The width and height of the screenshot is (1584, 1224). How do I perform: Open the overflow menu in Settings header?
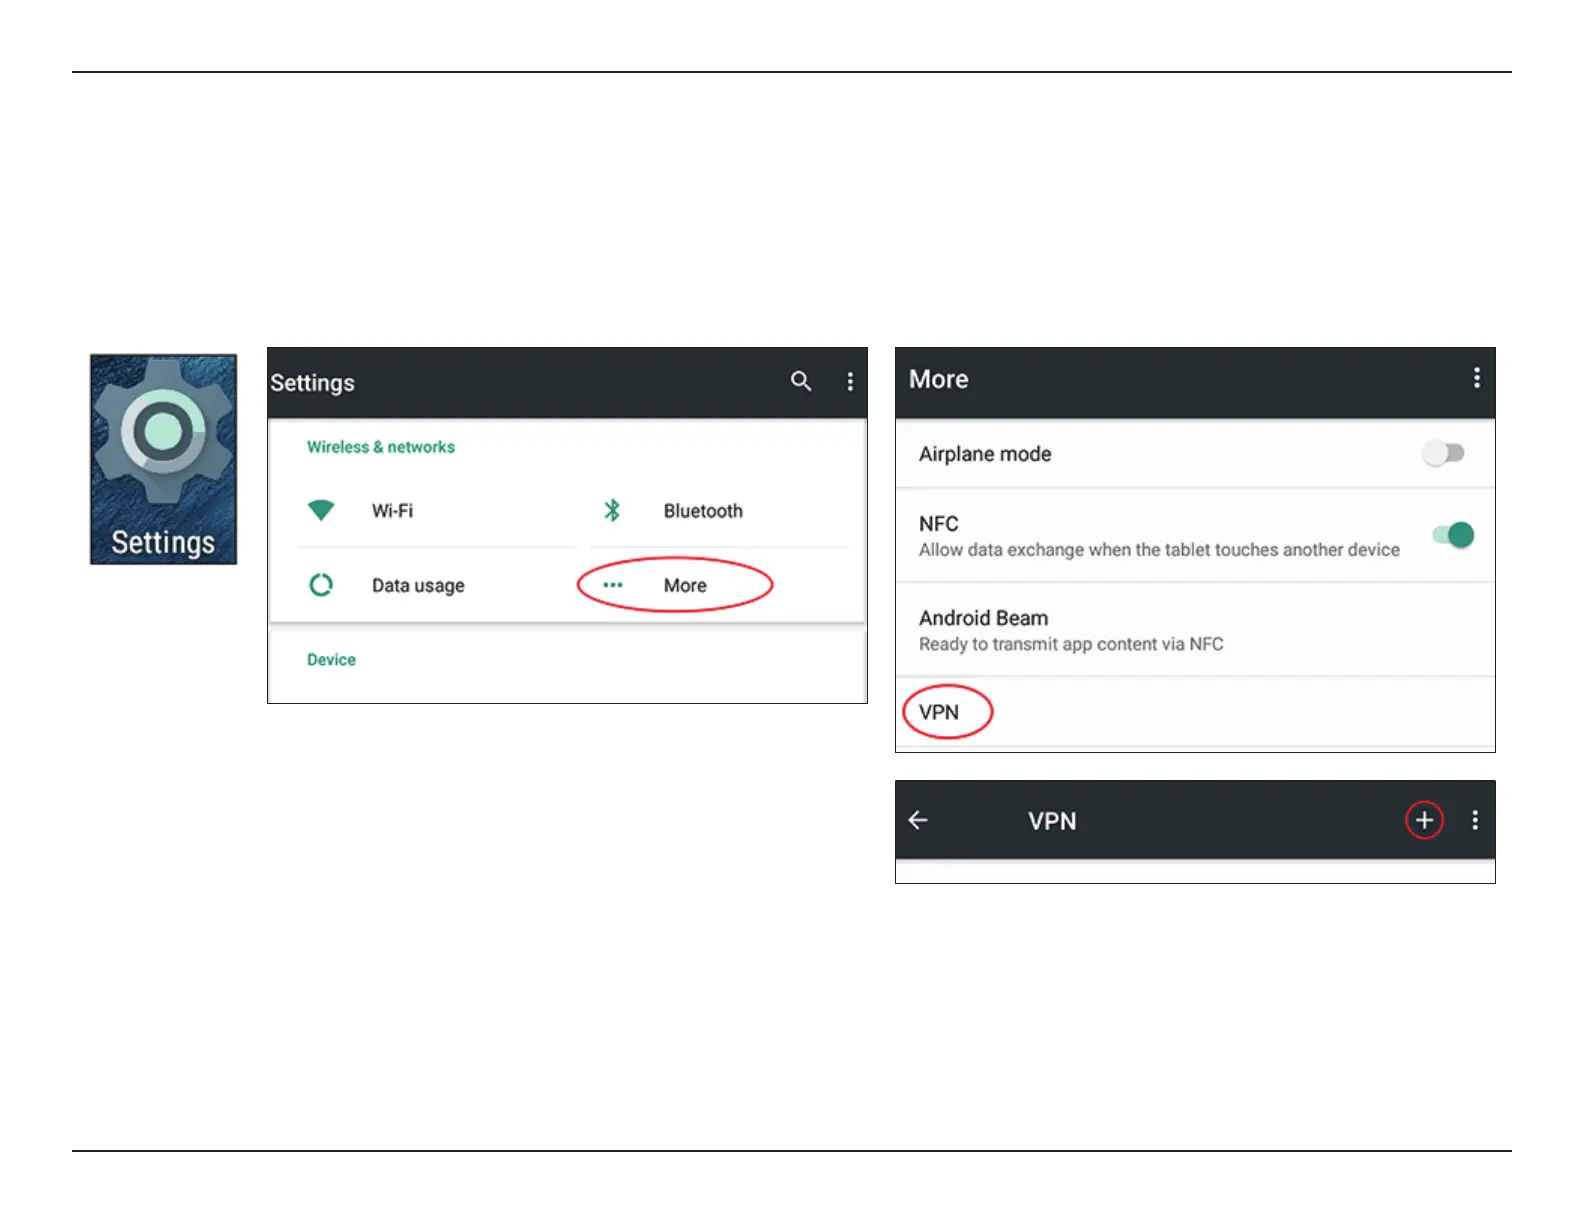tap(850, 381)
